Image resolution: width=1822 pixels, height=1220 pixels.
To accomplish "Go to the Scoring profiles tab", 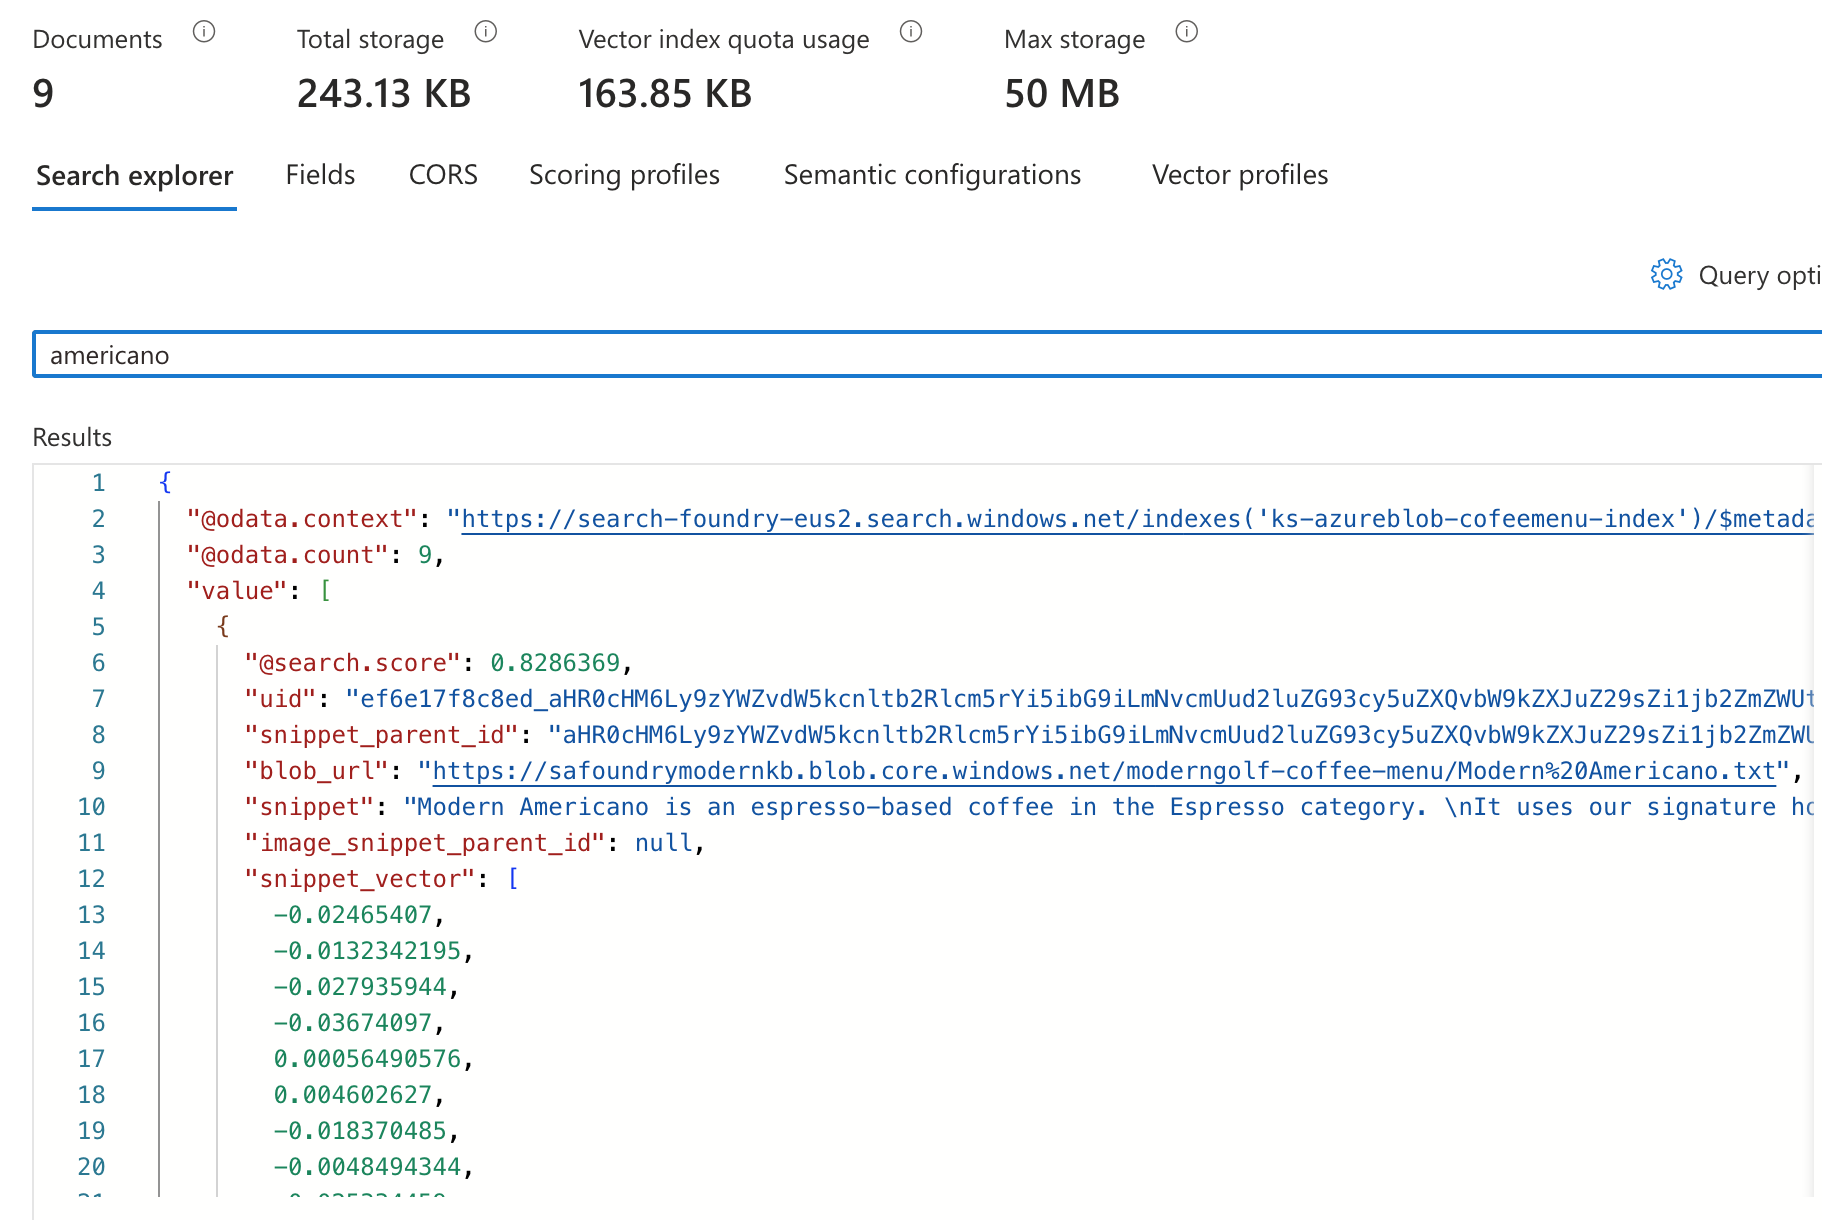I will click(x=624, y=175).
